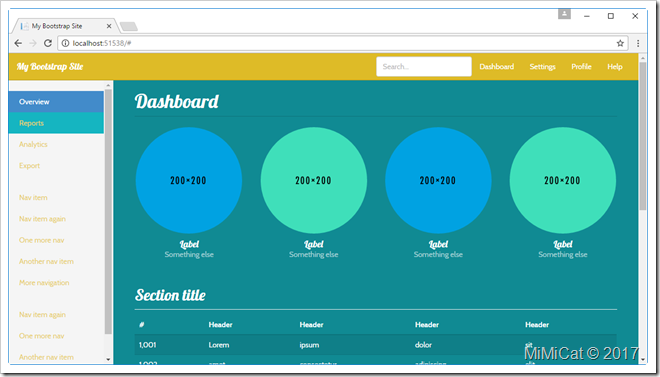Click the first green 200x200 circle image
The width and height of the screenshot is (660, 377).
point(314,181)
